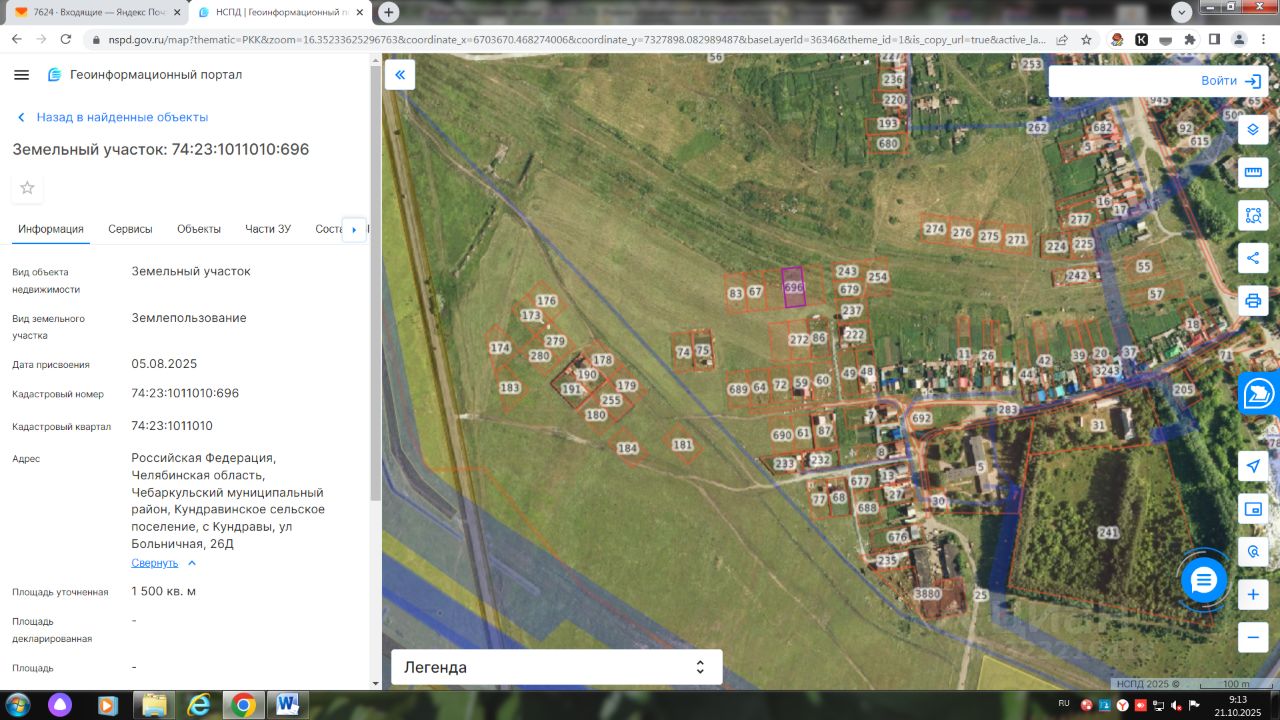Open Internet Explorer from the taskbar
The height and width of the screenshot is (720, 1280).
(199, 705)
